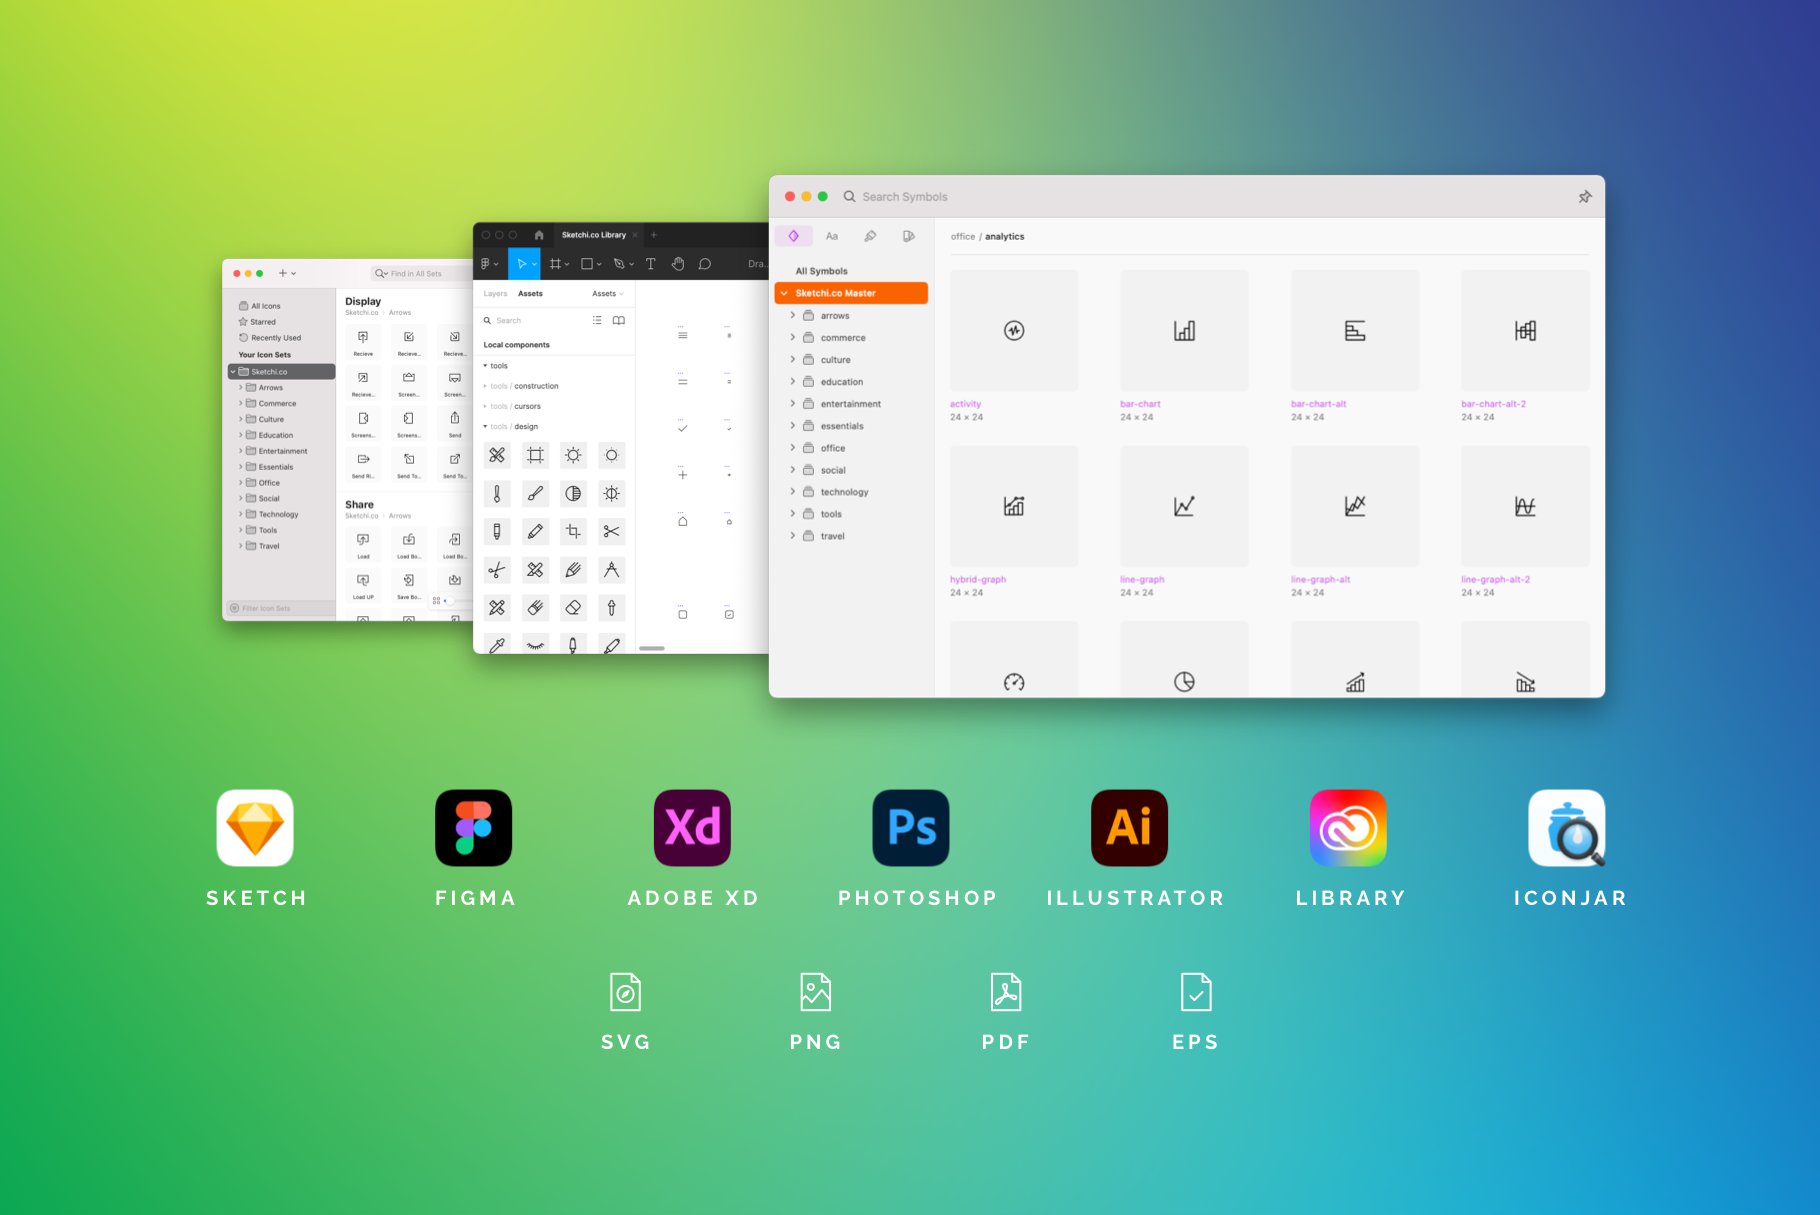1820x1215 pixels.
Task: Open the IconJar plus add menu
Action: click(287, 273)
